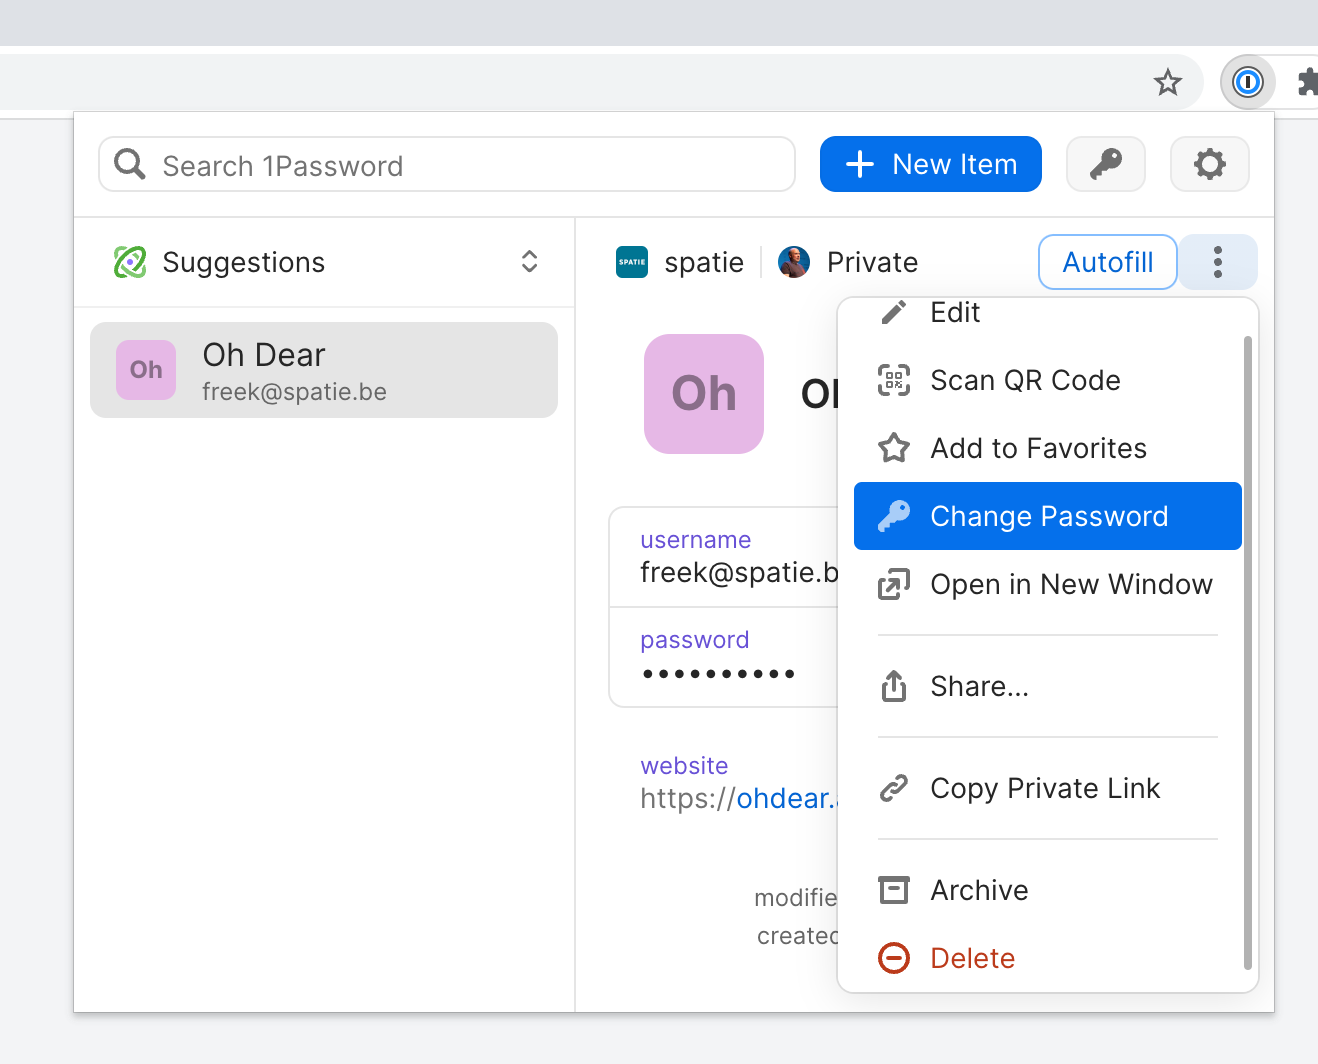This screenshot has height=1064, width=1318.
Task: Select Add to Favorites
Action: pyautogui.click(x=1048, y=448)
